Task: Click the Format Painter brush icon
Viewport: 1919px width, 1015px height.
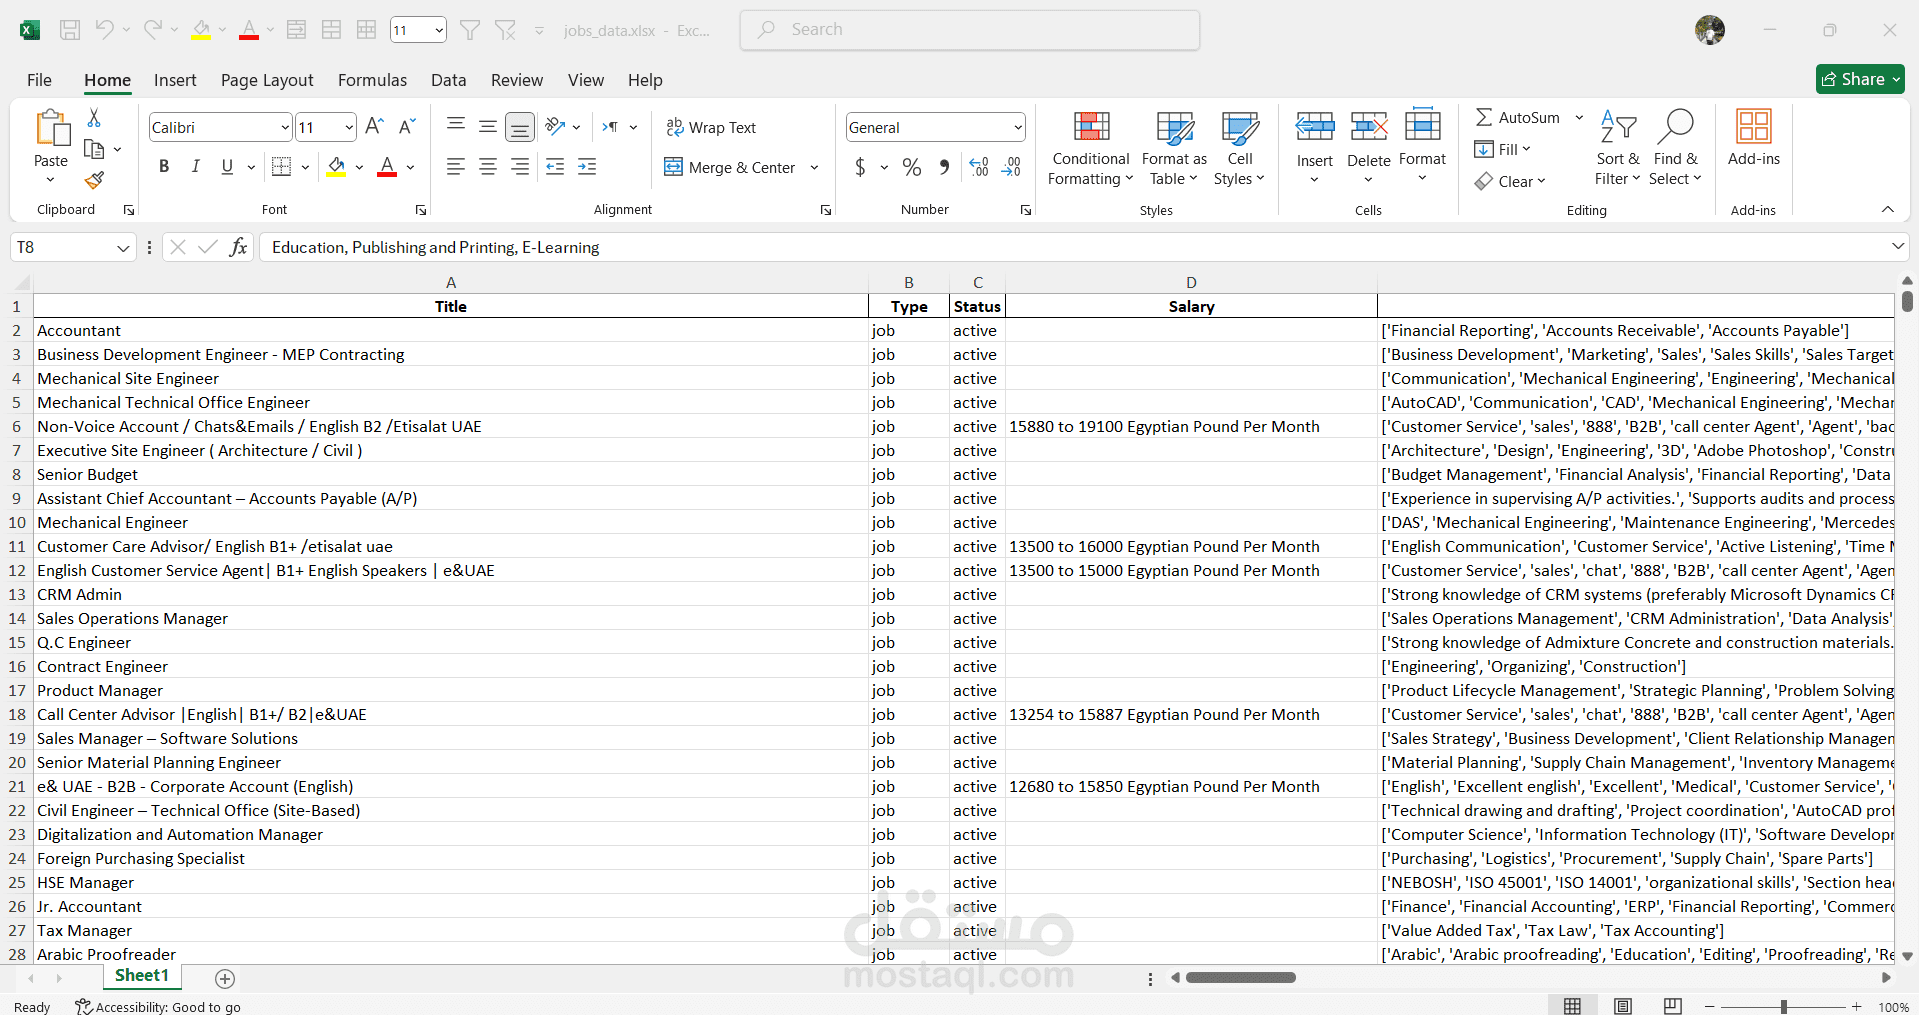Action: tap(94, 181)
